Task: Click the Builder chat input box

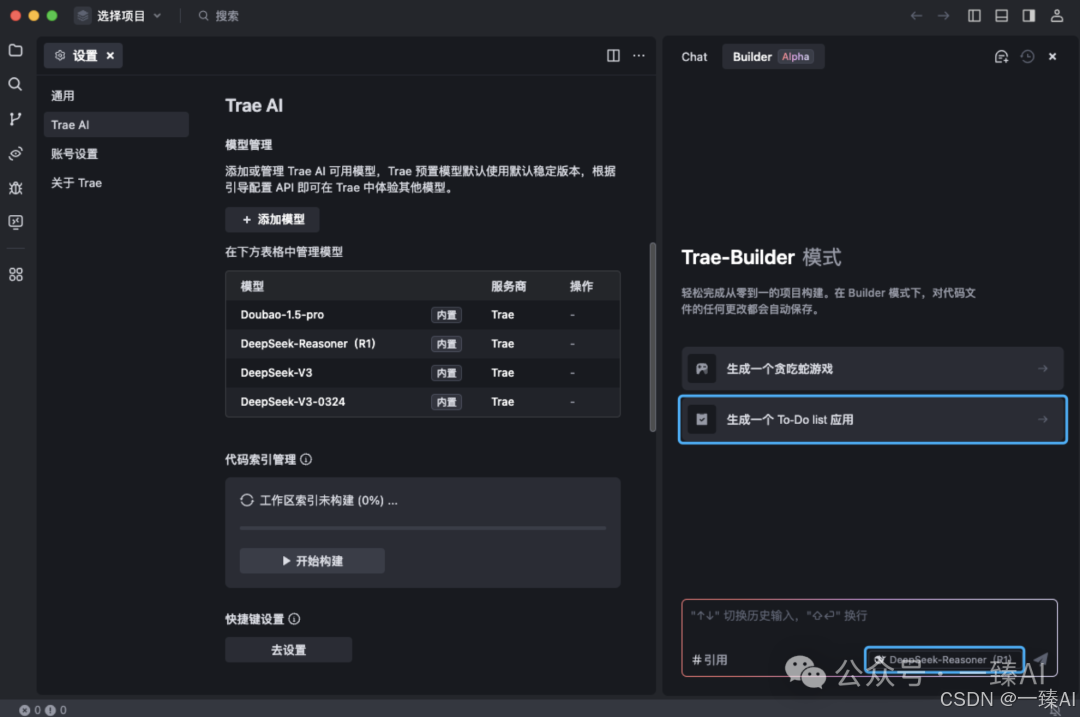Action: coord(869,638)
